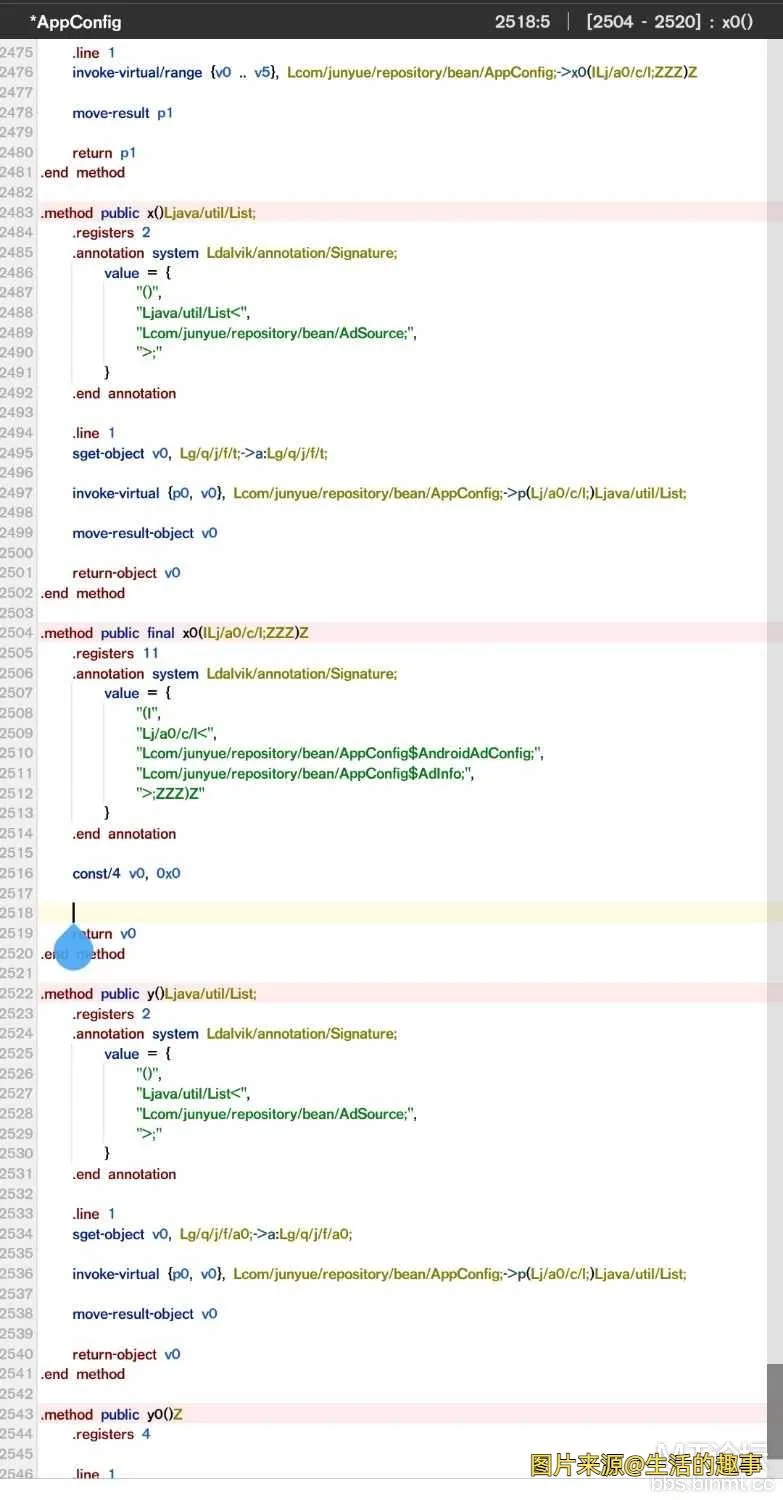Click line number 2522 in the gutter
Viewport: 783px width, 1500px height.
point(17,994)
